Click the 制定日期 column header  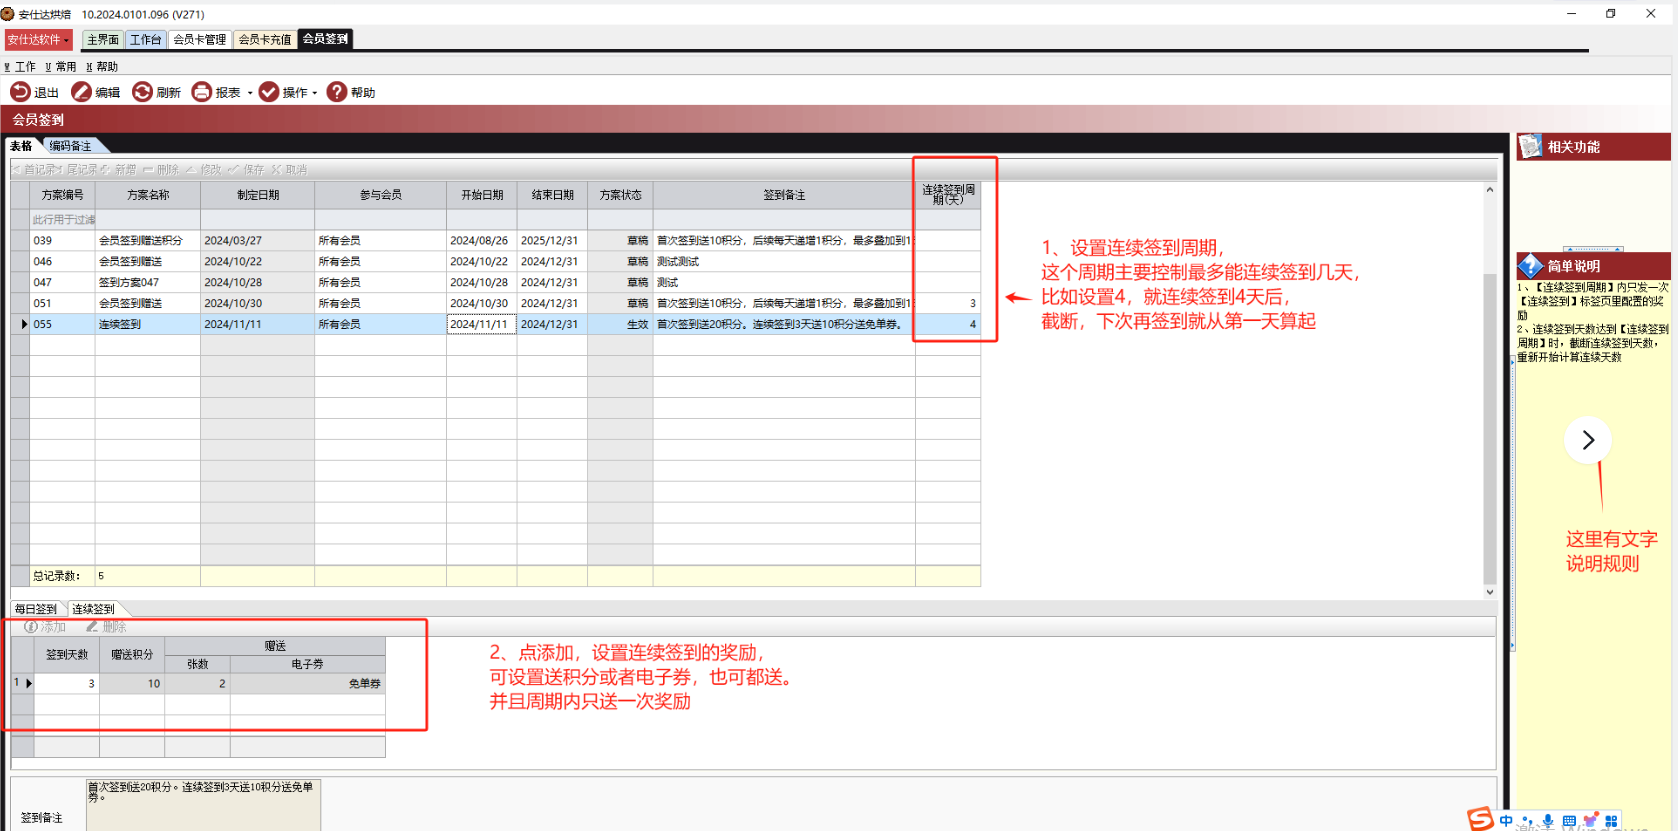tap(258, 195)
